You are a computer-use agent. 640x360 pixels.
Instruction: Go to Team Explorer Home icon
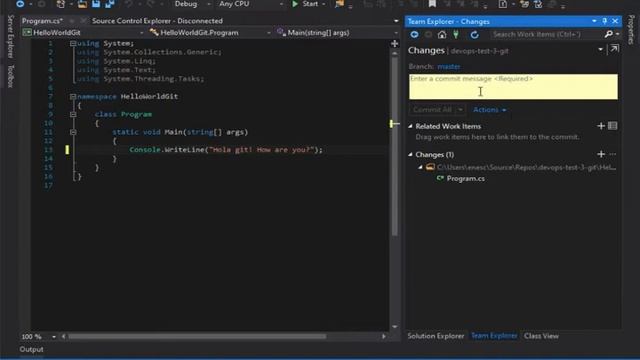(x=442, y=35)
